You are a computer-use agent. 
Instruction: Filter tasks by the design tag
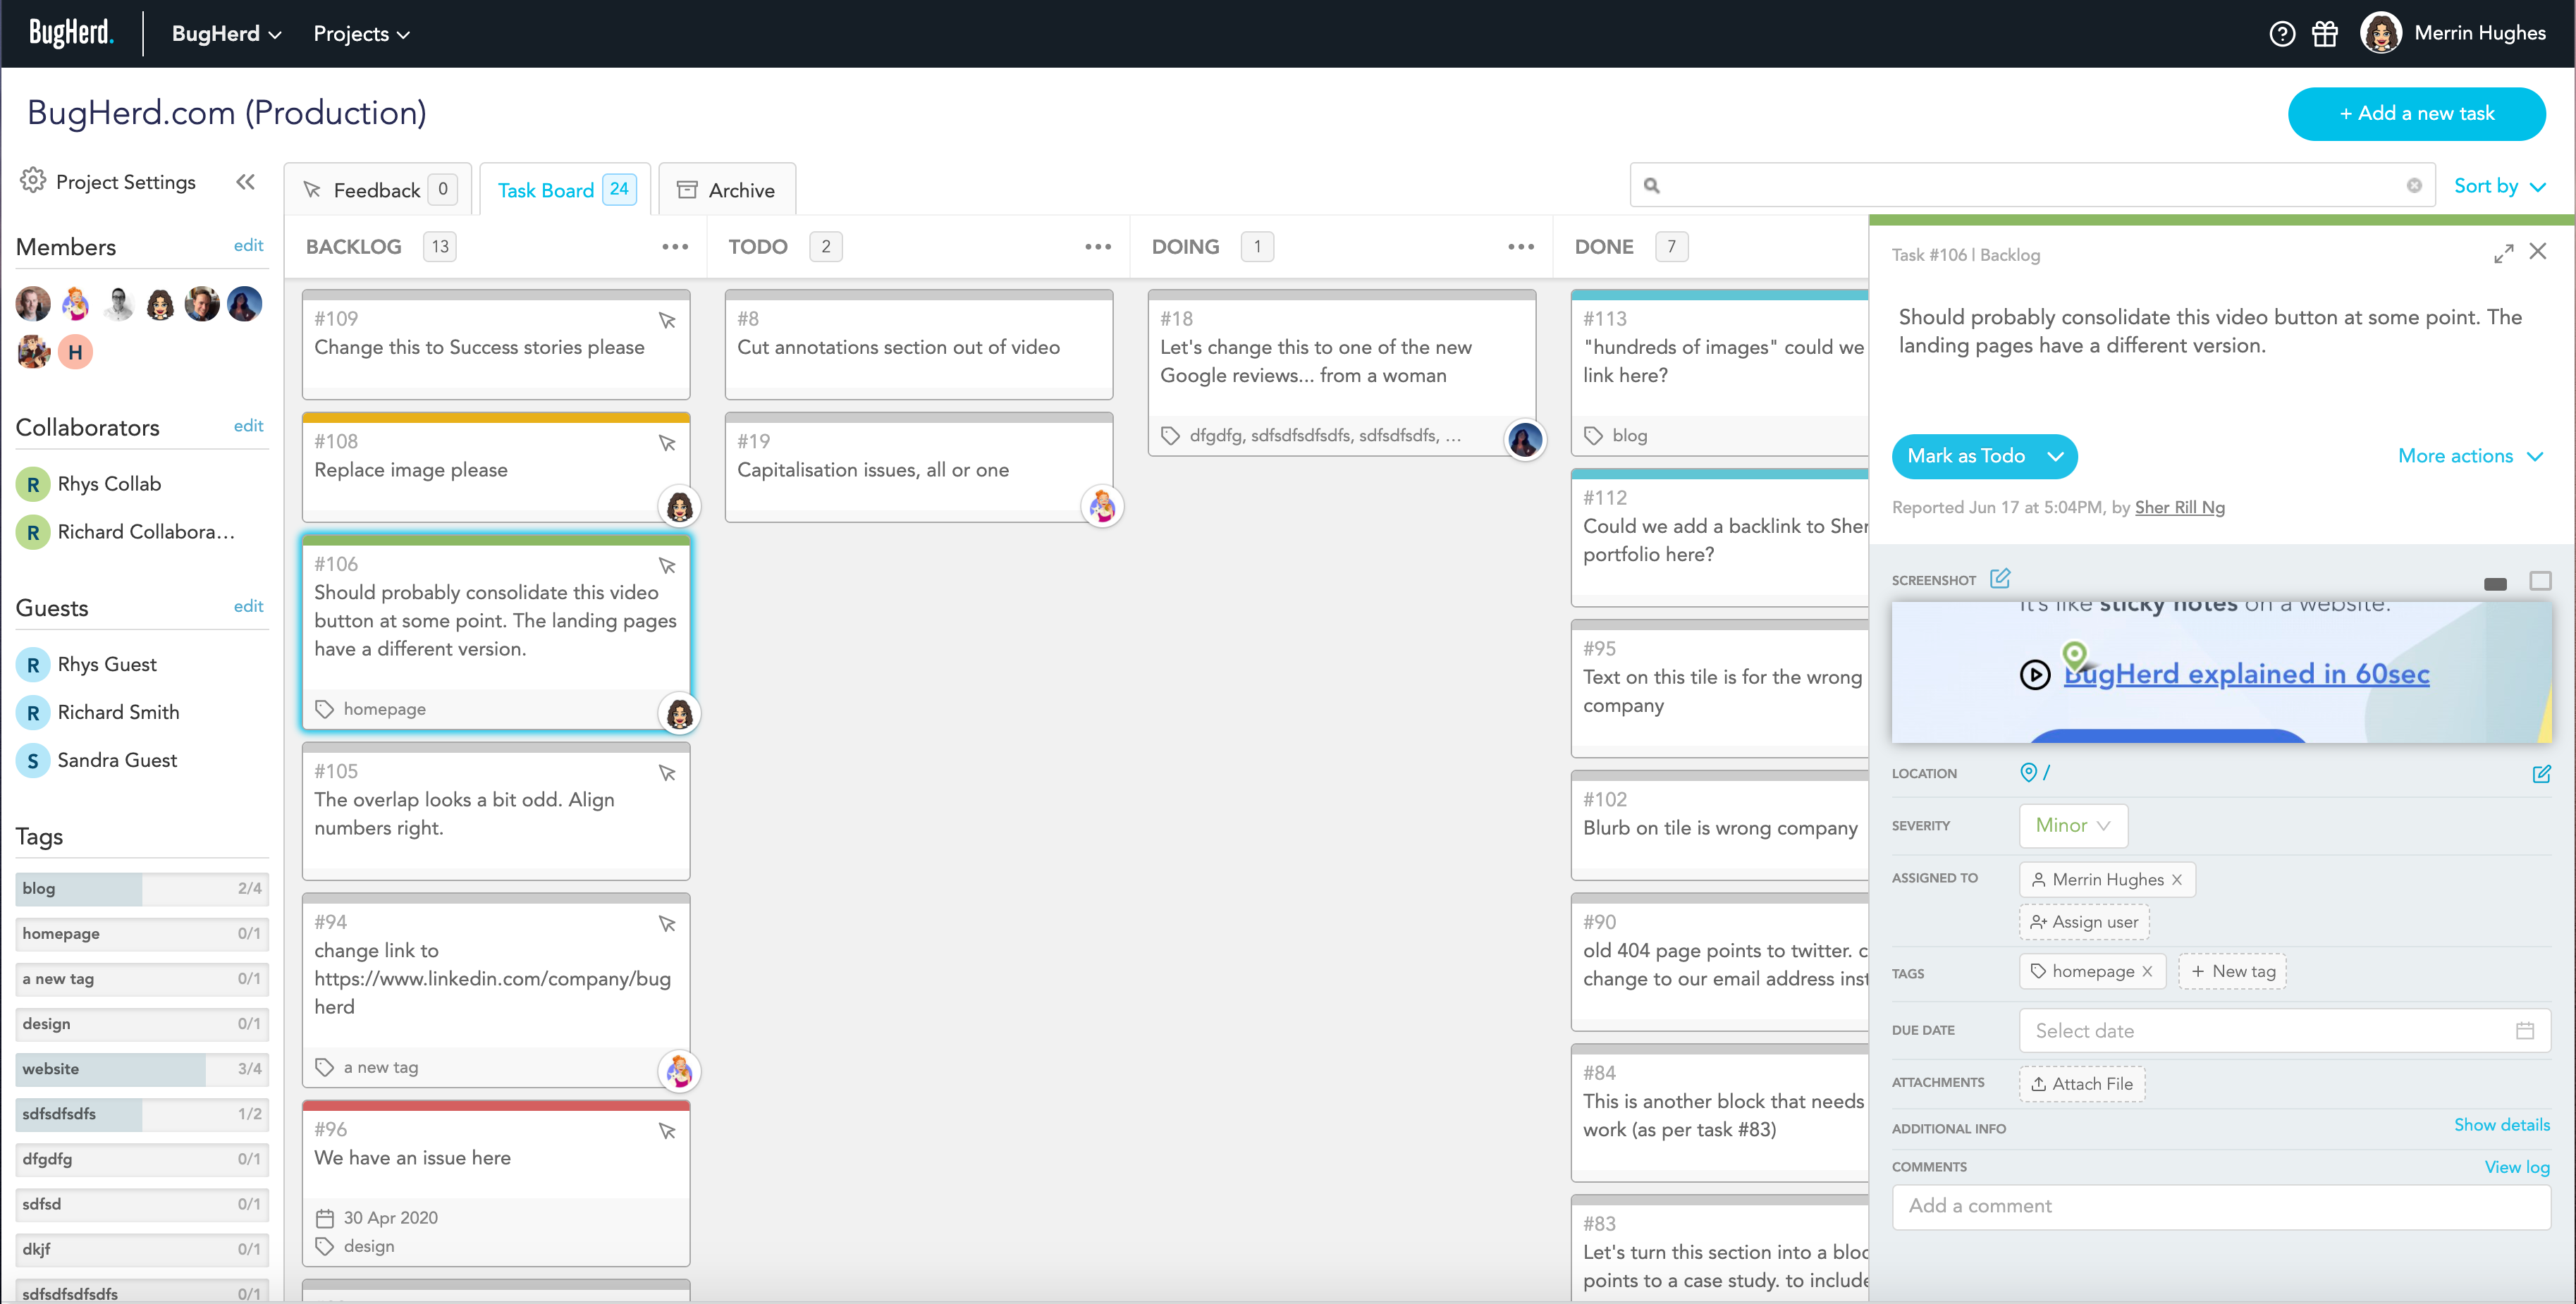click(x=142, y=1024)
